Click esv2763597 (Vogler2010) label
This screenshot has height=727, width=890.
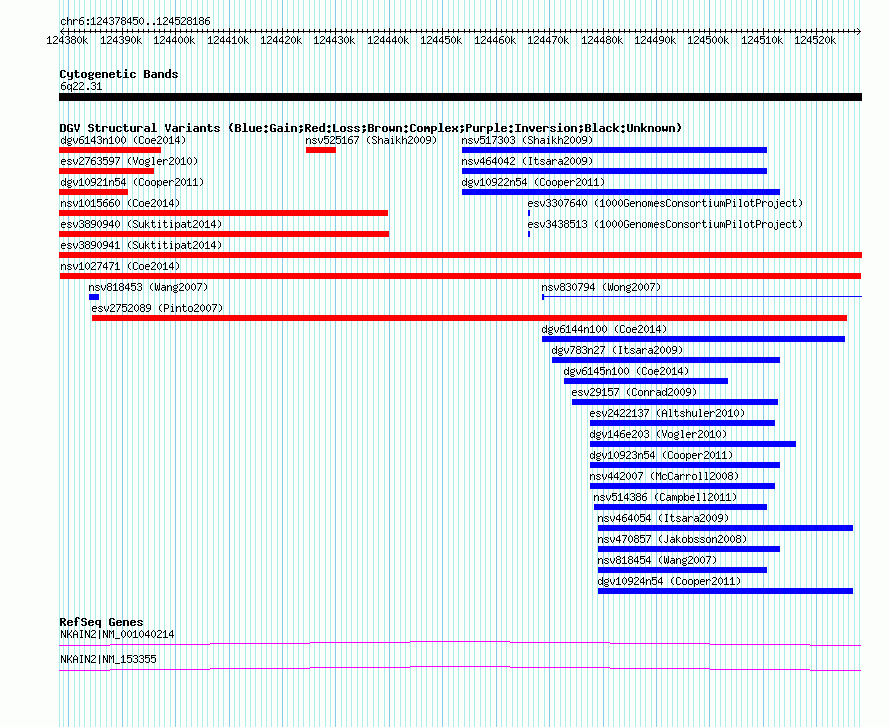click(x=129, y=161)
